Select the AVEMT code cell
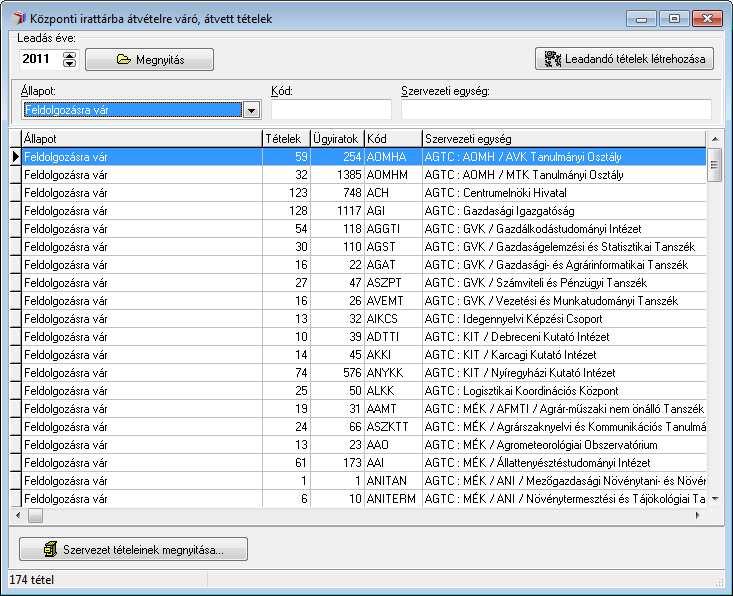This screenshot has height=596, width=733. [393, 301]
